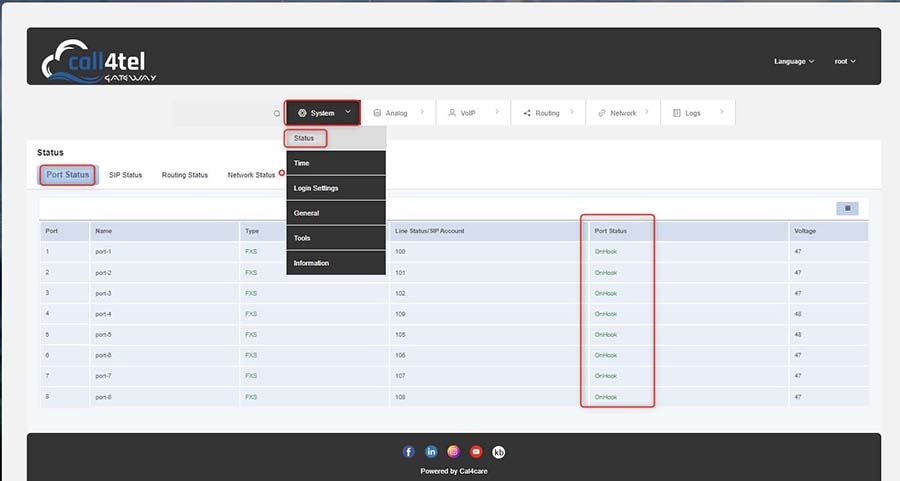Switch to the Routing Status tab
This screenshot has height=481, width=900.
pos(185,175)
